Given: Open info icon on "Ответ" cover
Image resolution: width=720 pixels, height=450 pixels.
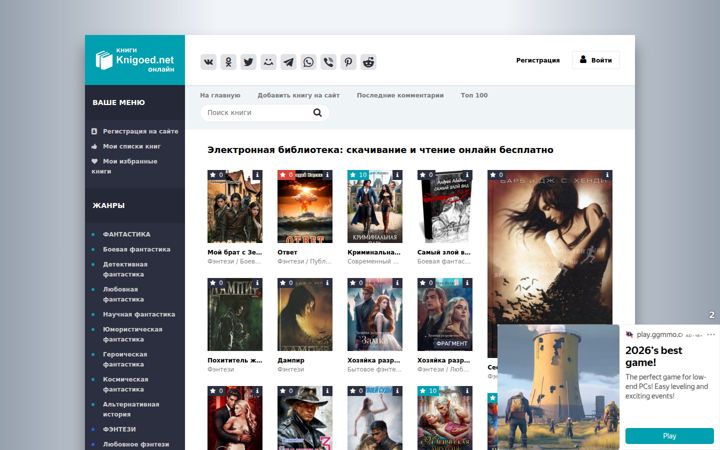Looking at the screenshot, I should [x=327, y=175].
